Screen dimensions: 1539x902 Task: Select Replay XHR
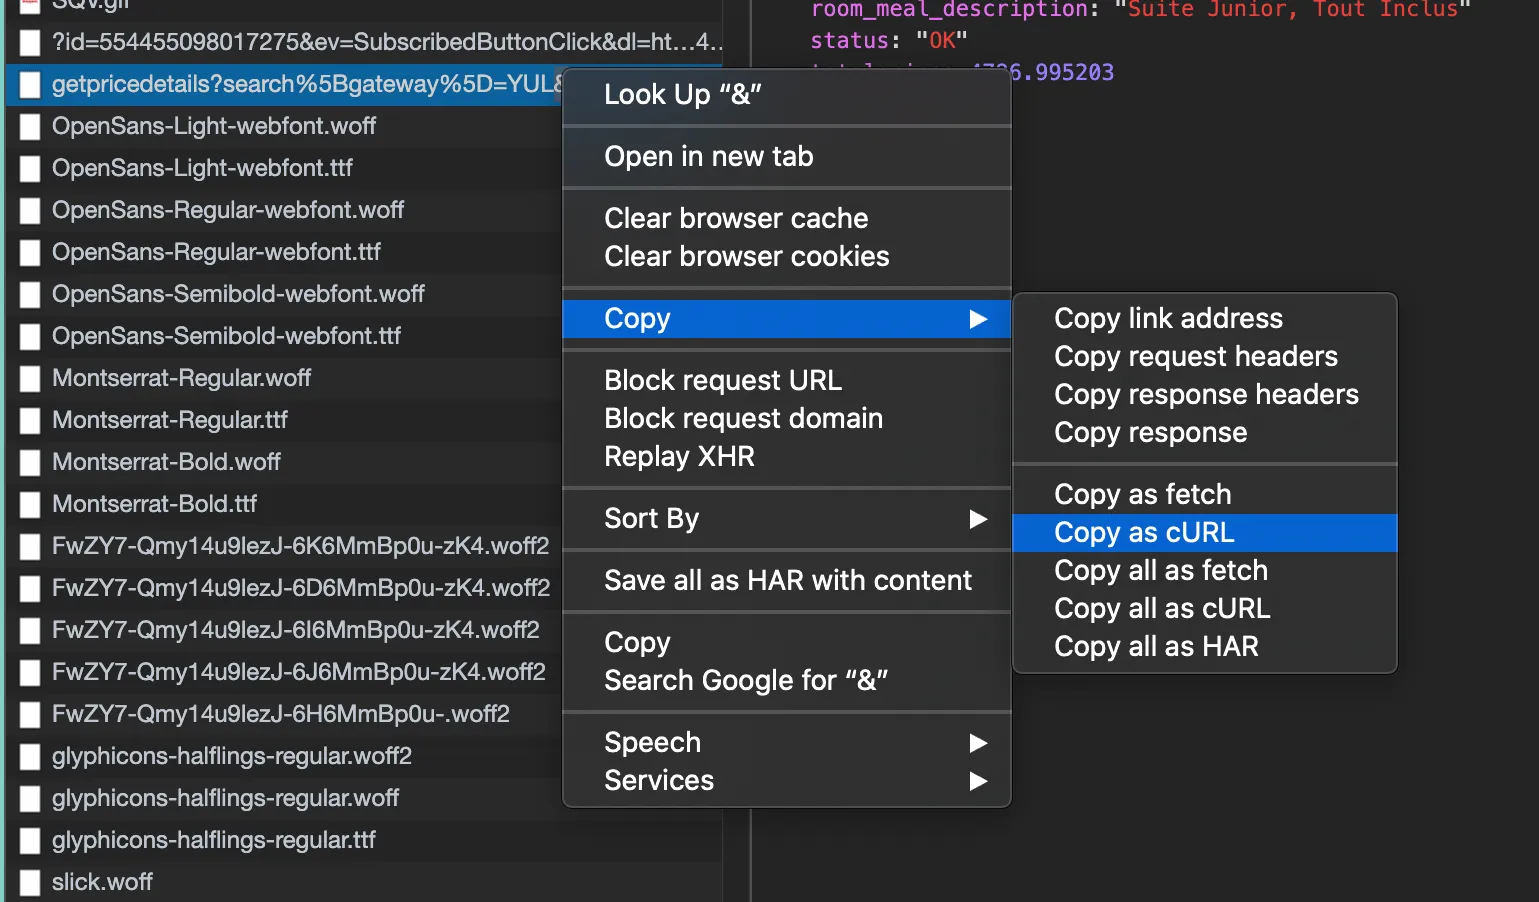click(786, 457)
